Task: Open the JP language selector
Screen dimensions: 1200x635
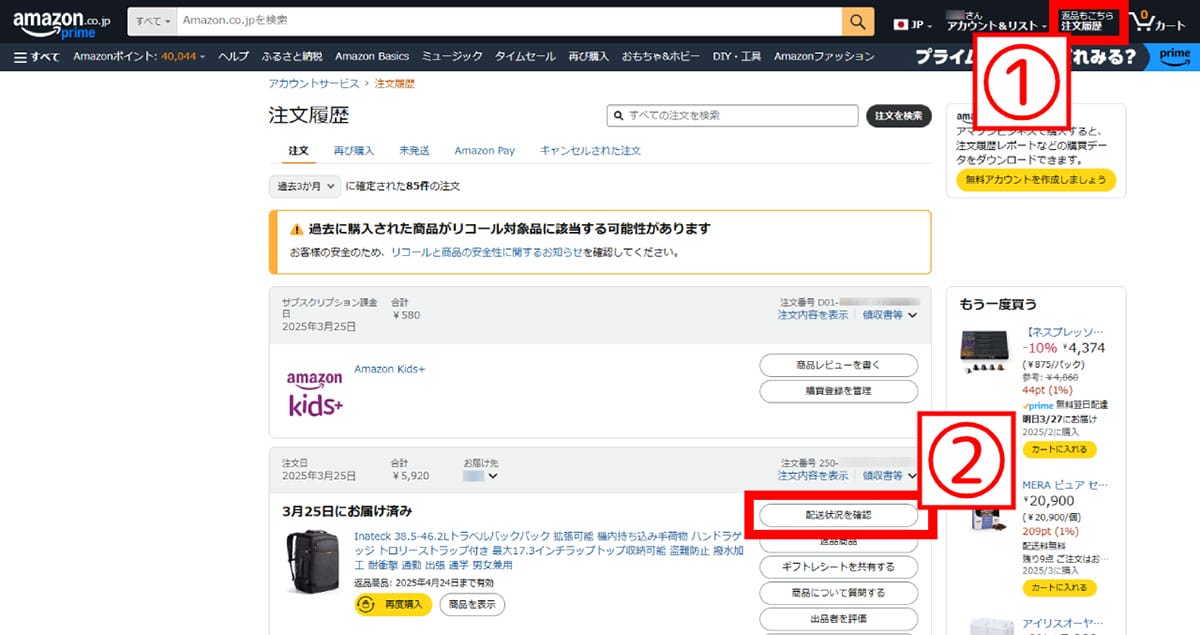Action: [x=913, y=24]
